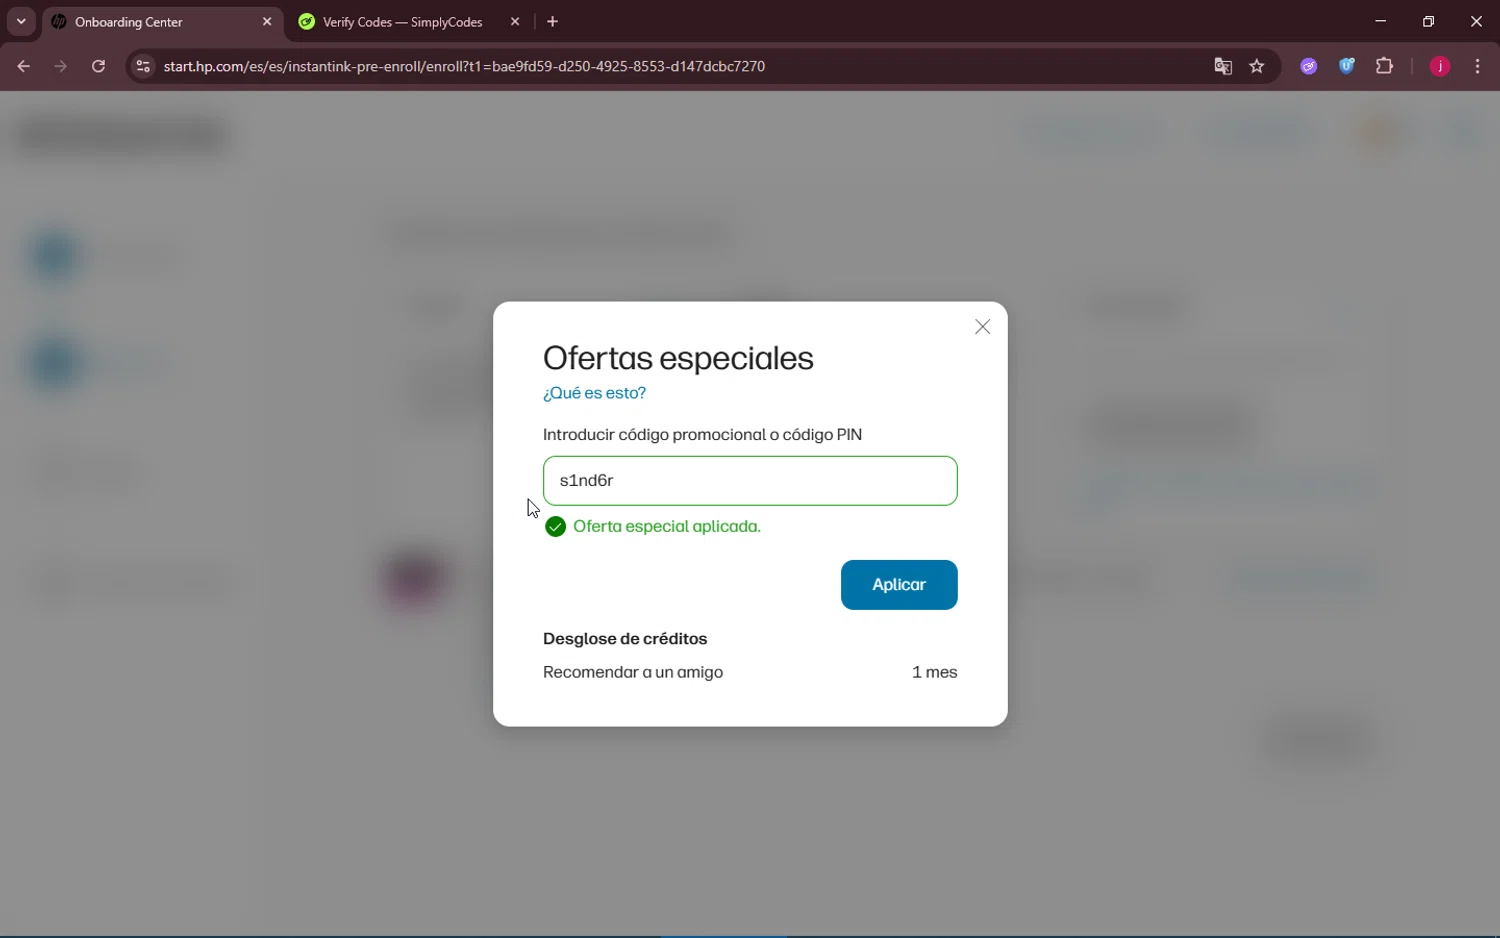Close the Verify Codes — SimplyCodes tab

click(x=515, y=22)
